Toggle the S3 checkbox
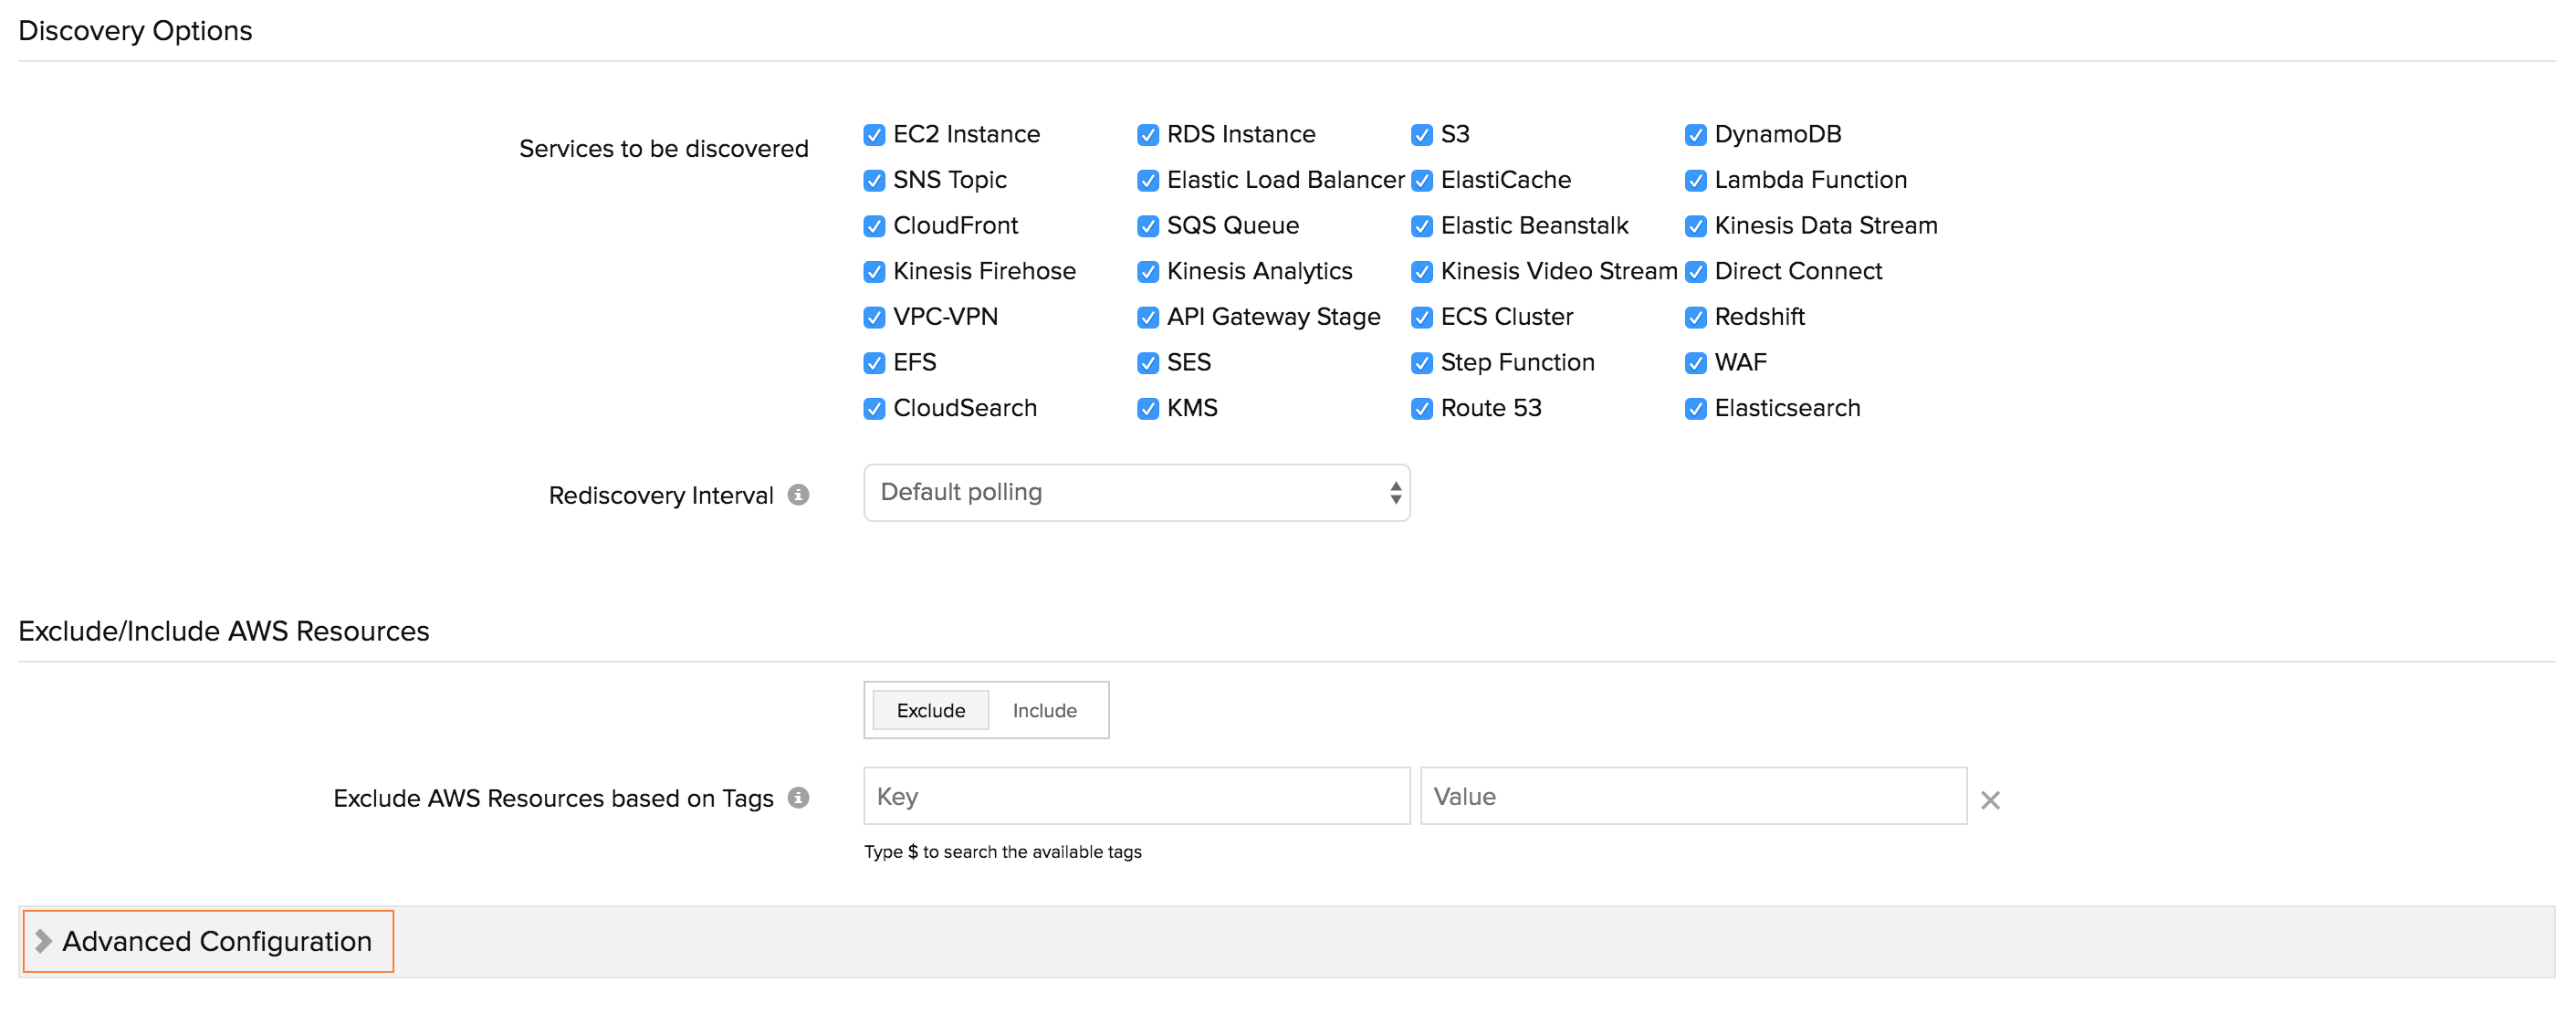 click(x=1422, y=135)
